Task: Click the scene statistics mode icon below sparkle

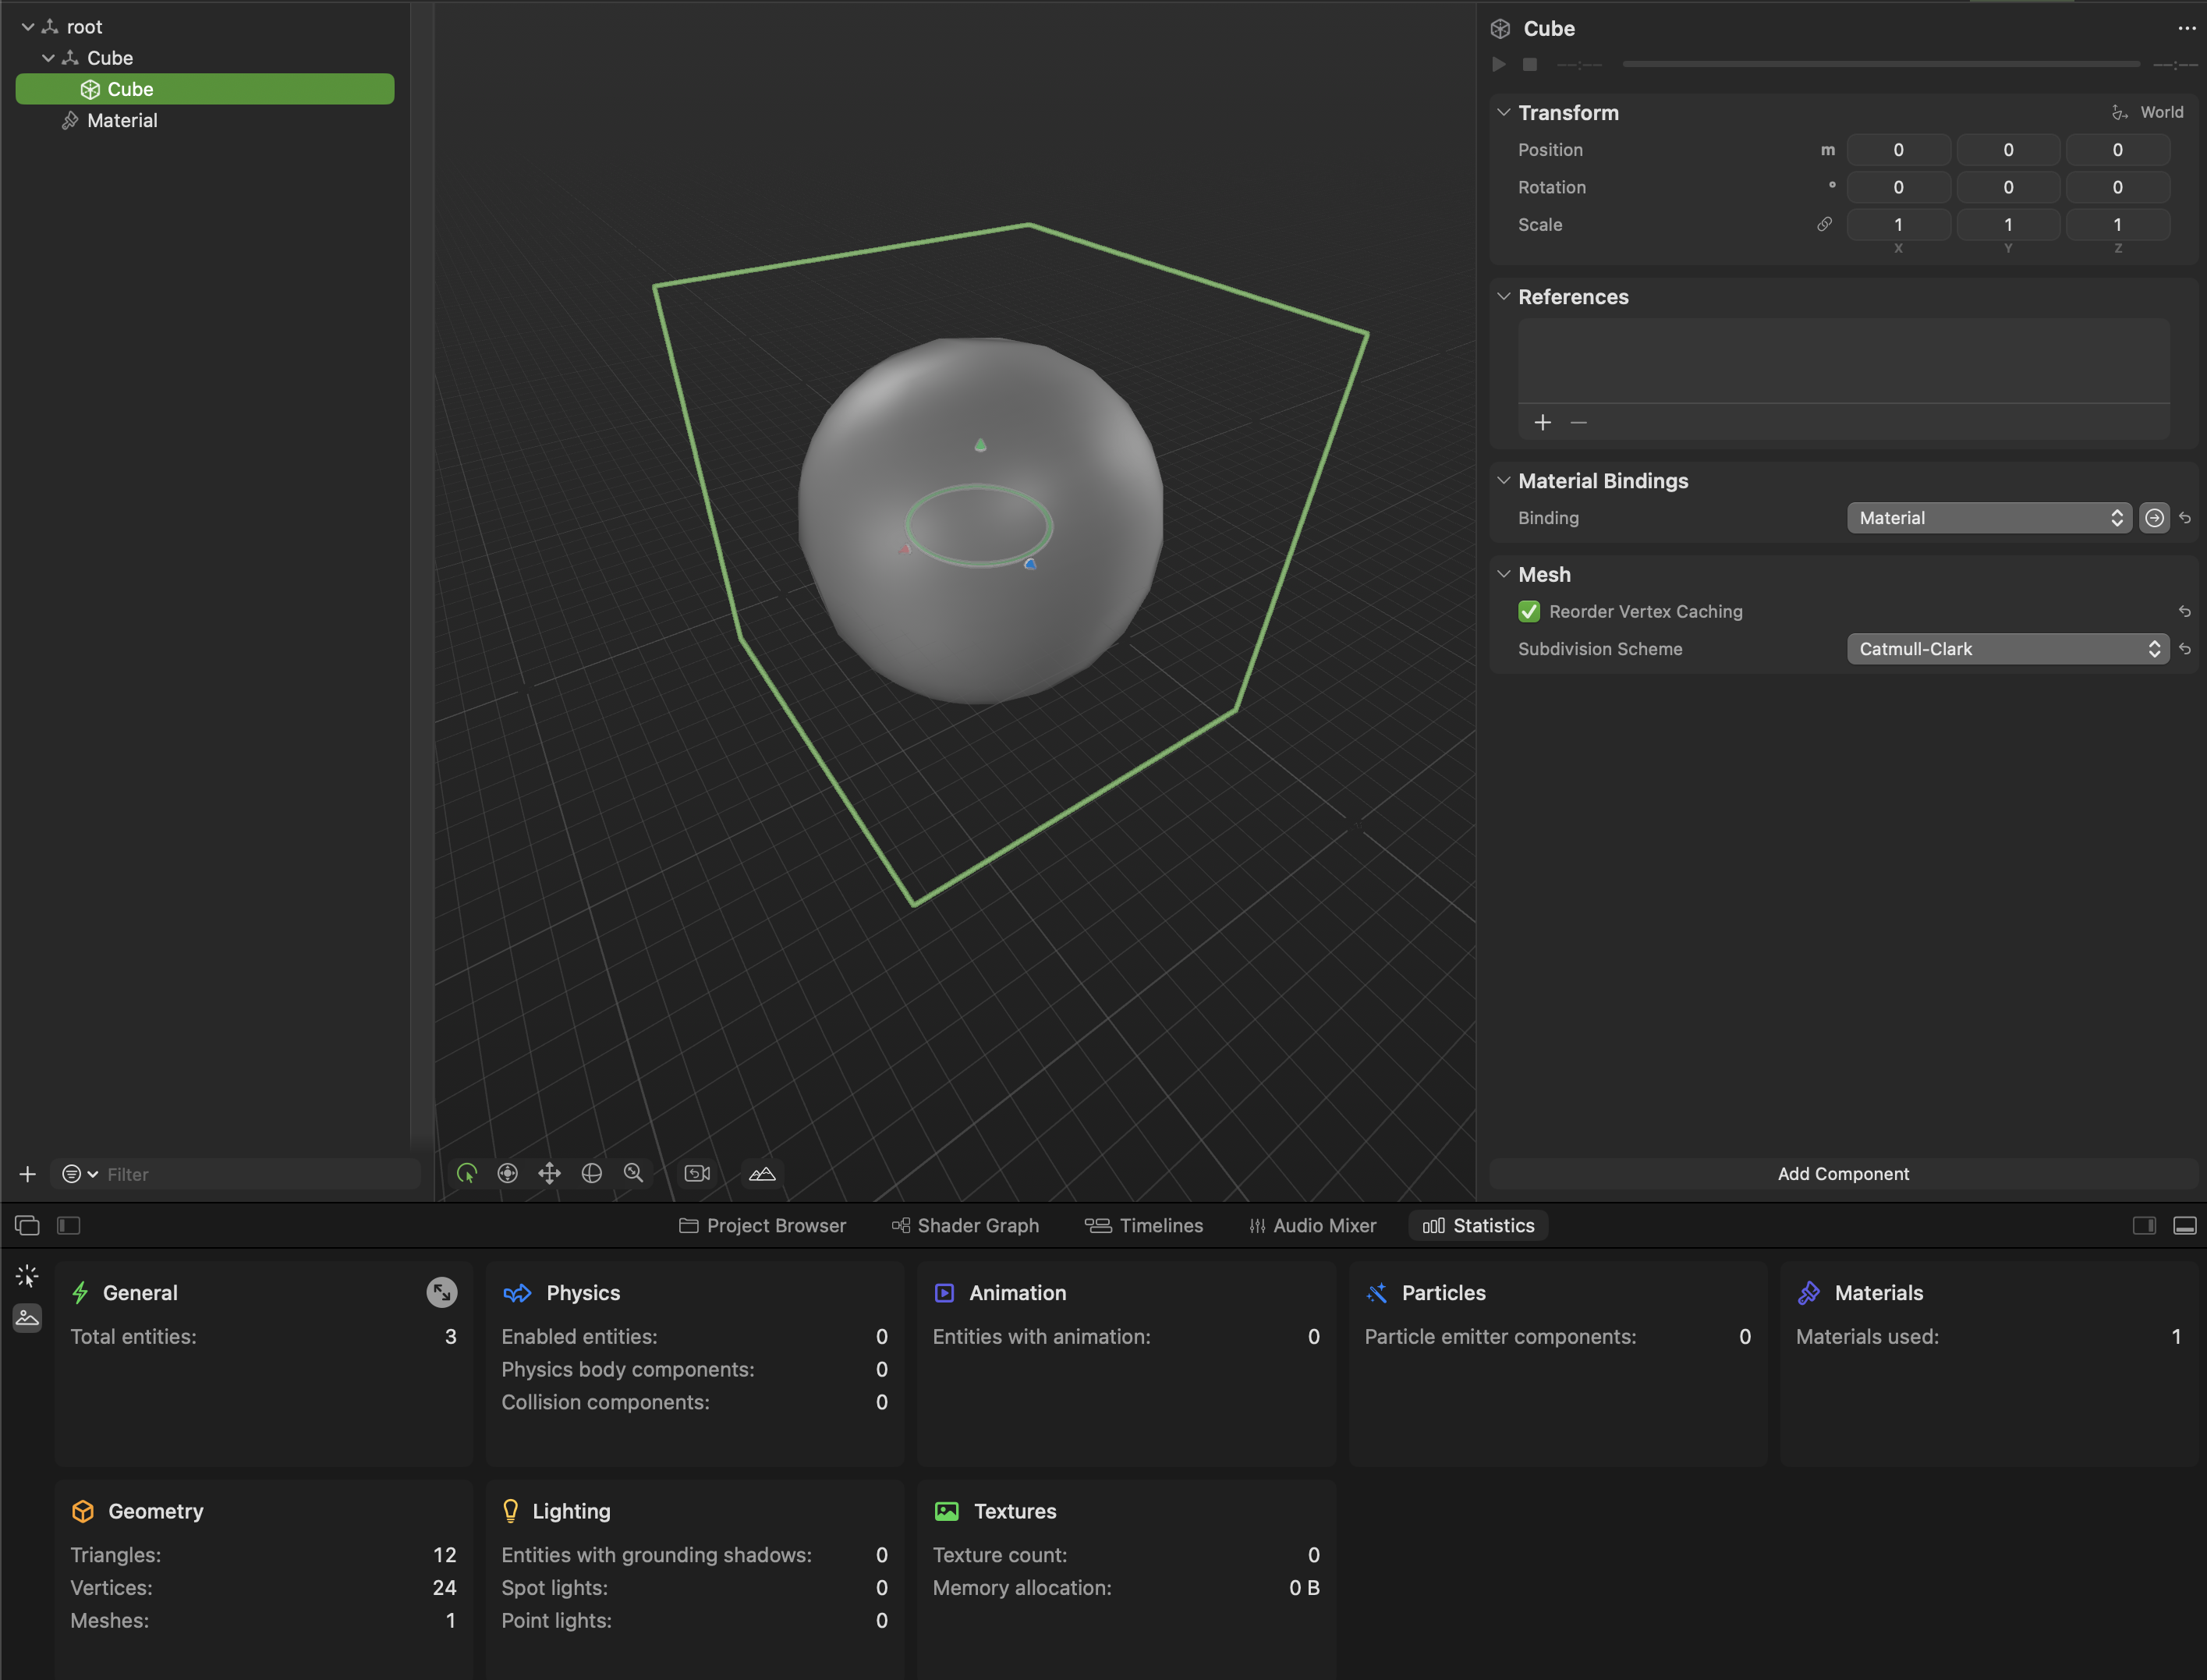Action: pyautogui.click(x=27, y=1318)
